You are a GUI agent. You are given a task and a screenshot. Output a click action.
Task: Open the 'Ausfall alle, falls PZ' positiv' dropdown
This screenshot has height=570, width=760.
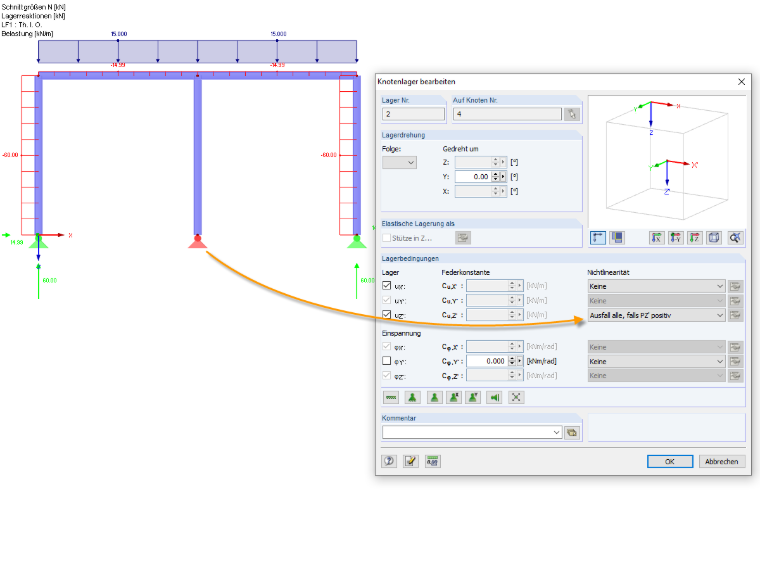coord(656,315)
